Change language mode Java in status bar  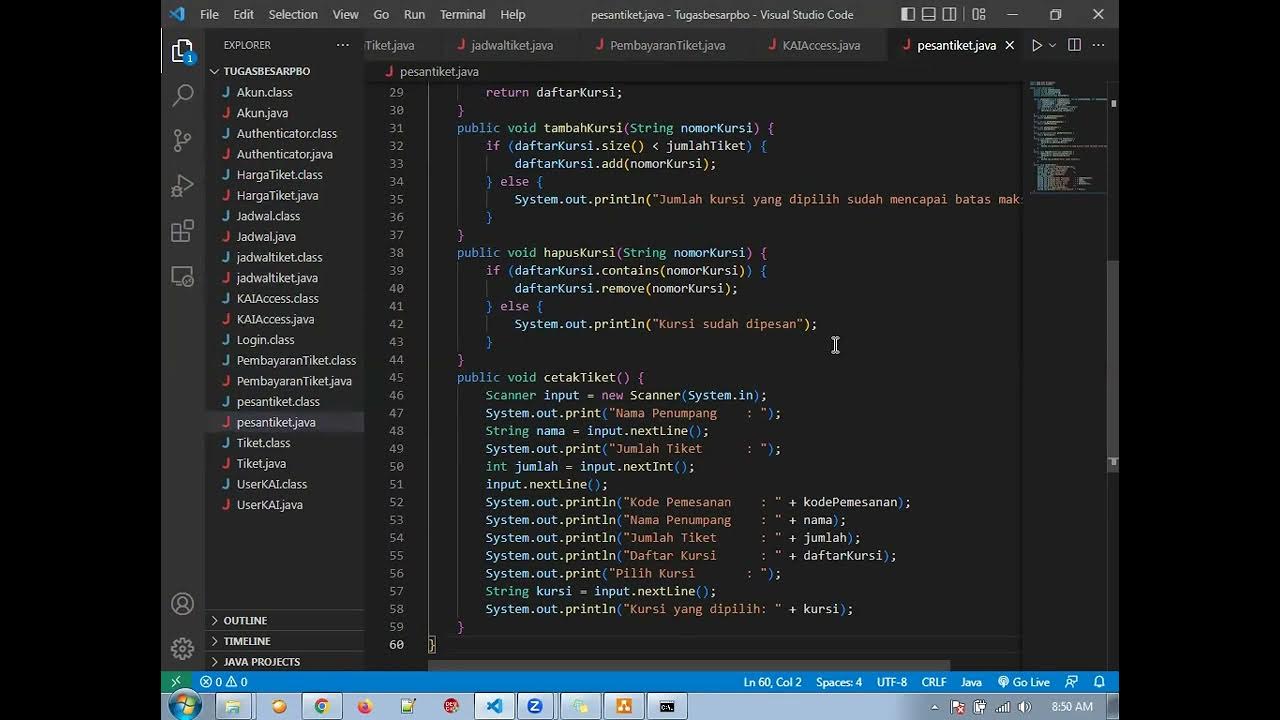click(971, 682)
